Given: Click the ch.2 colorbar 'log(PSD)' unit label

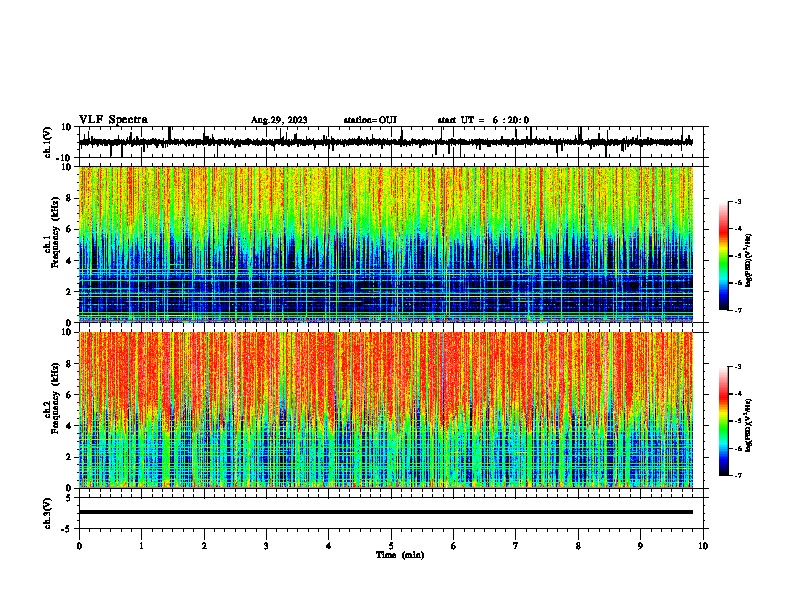Looking at the screenshot, I should click(x=749, y=425).
